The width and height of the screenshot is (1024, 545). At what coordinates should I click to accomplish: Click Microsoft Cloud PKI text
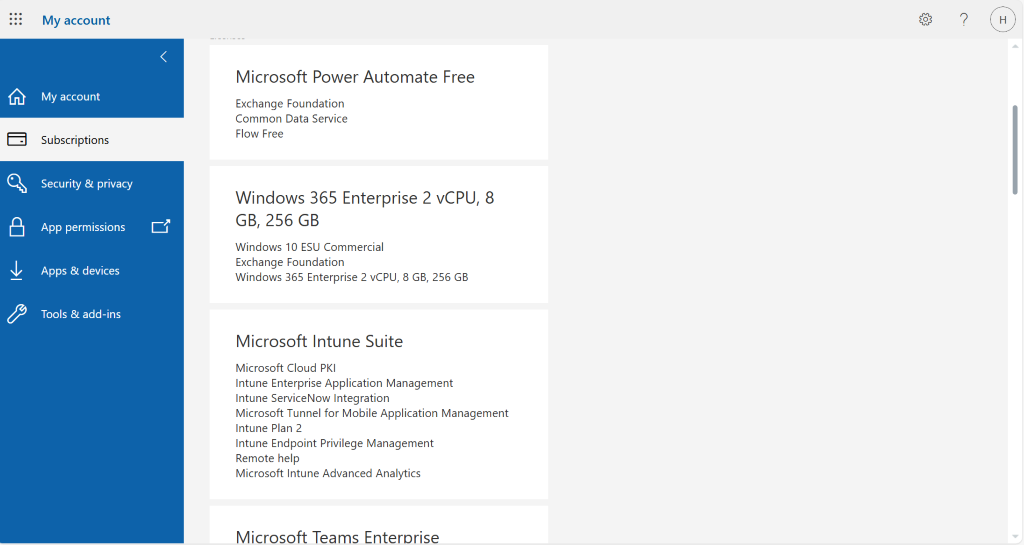click(285, 368)
